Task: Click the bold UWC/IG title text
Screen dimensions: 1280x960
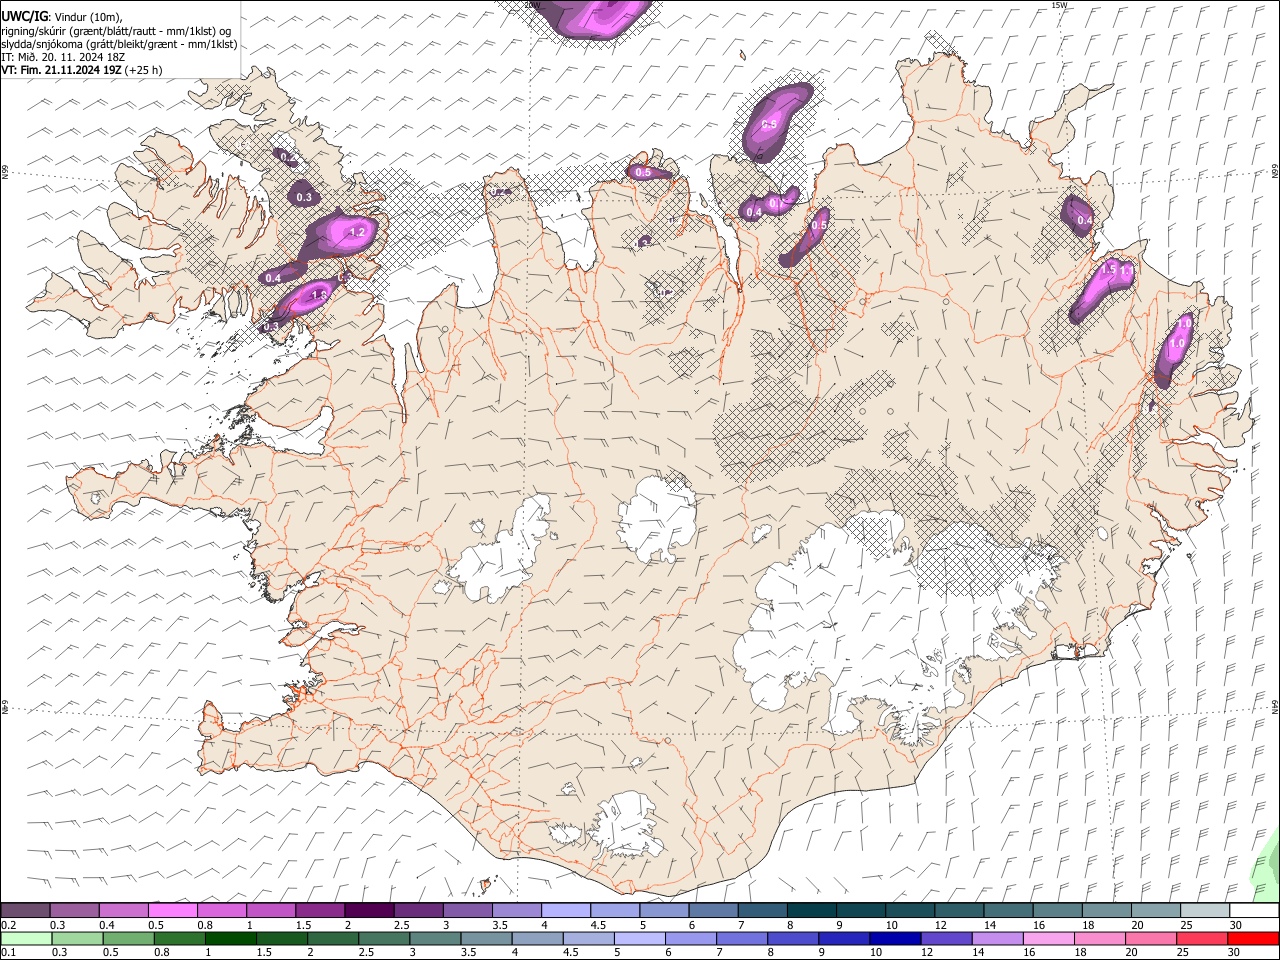Action: point(24,16)
